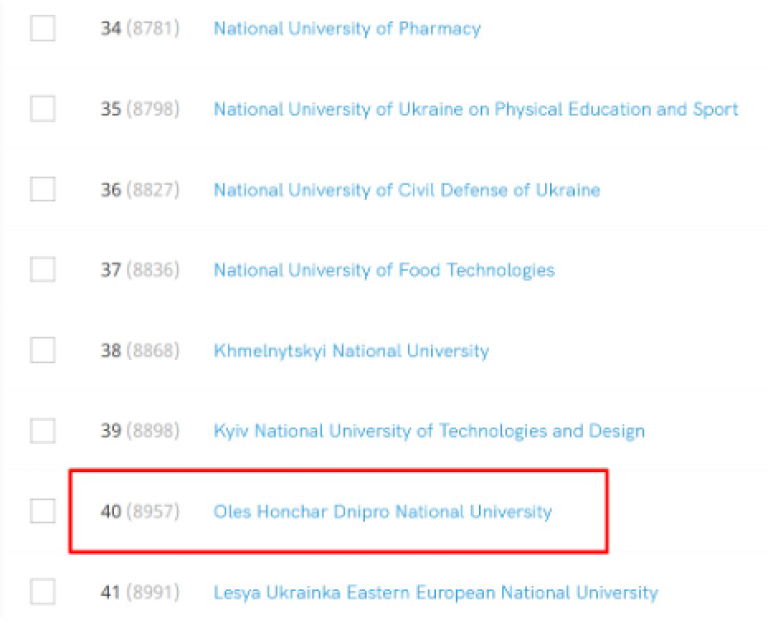Open National University of Ukraine on Physical Education link
The width and height of the screenshot is (768, 629).
475,109
